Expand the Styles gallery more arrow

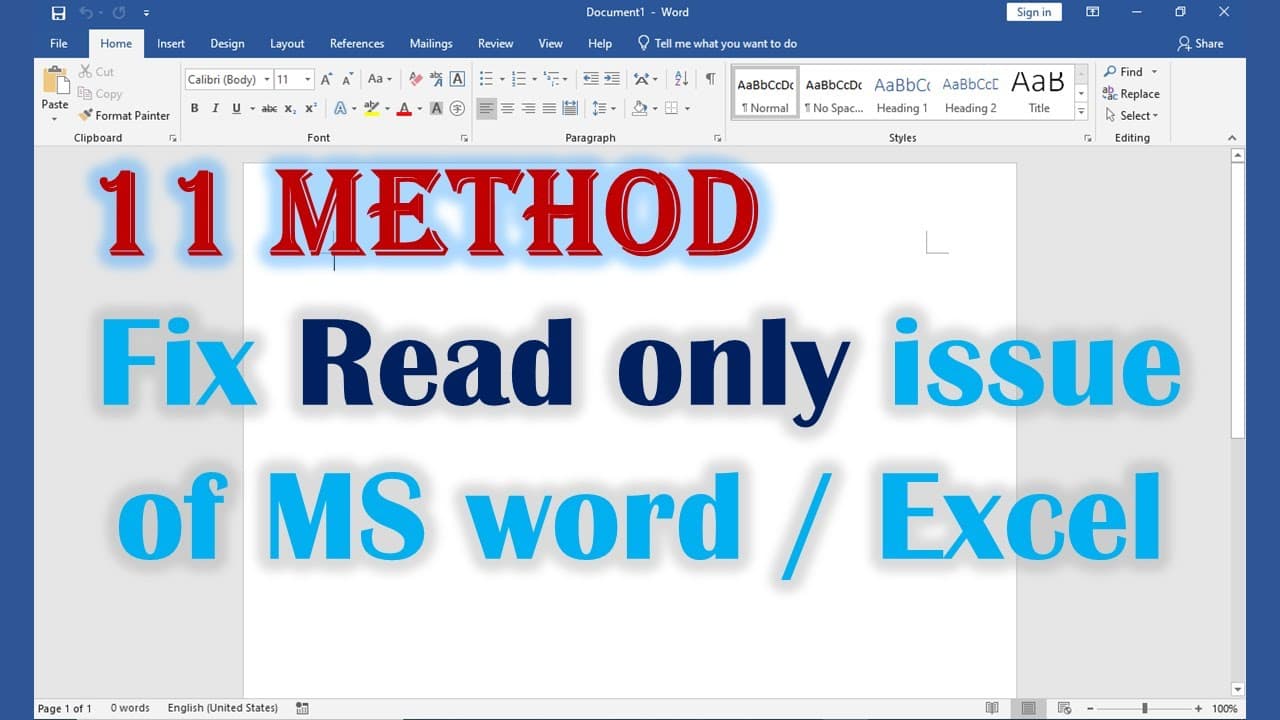coord(1081,112)
